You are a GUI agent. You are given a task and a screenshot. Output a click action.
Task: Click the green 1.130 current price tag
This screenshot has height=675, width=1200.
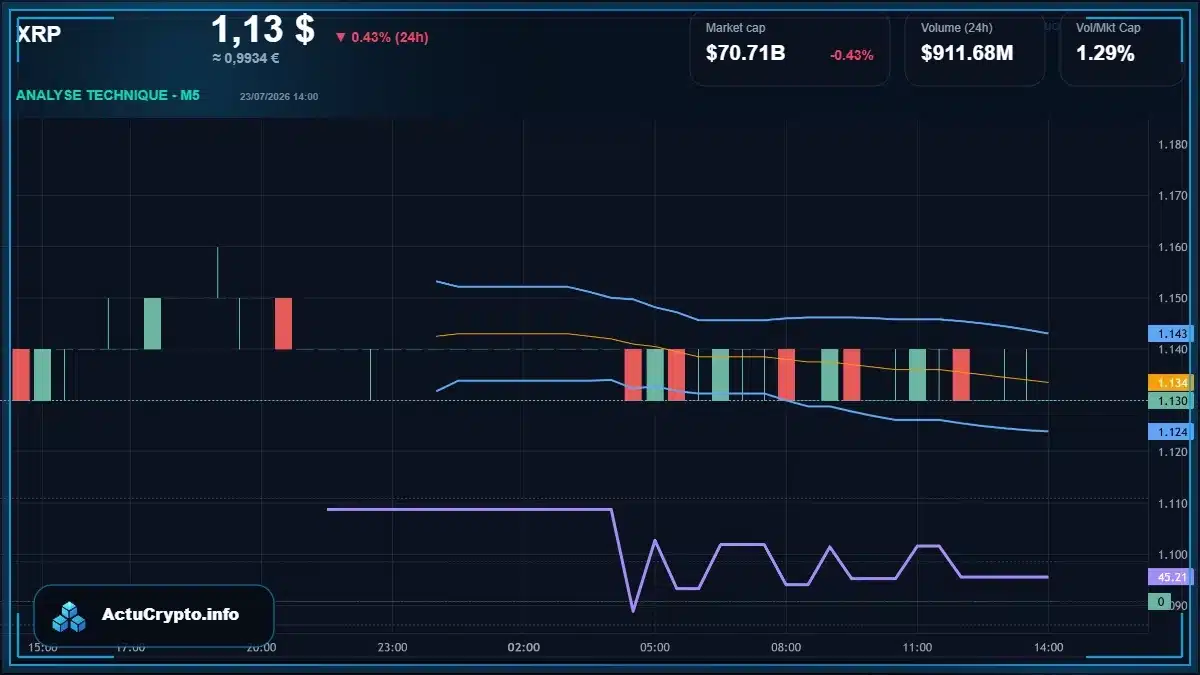[1169, 401]
